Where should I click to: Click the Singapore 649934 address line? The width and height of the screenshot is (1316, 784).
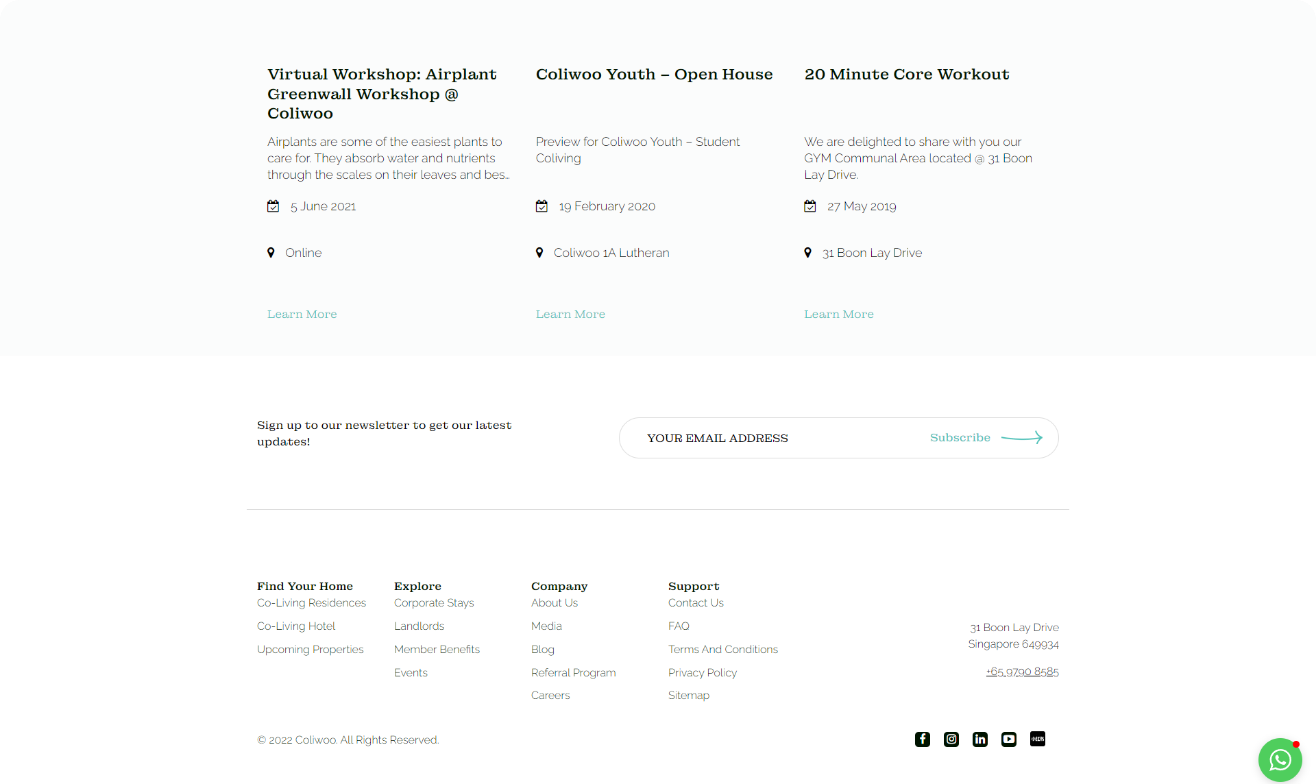(x=1013, y=644)
